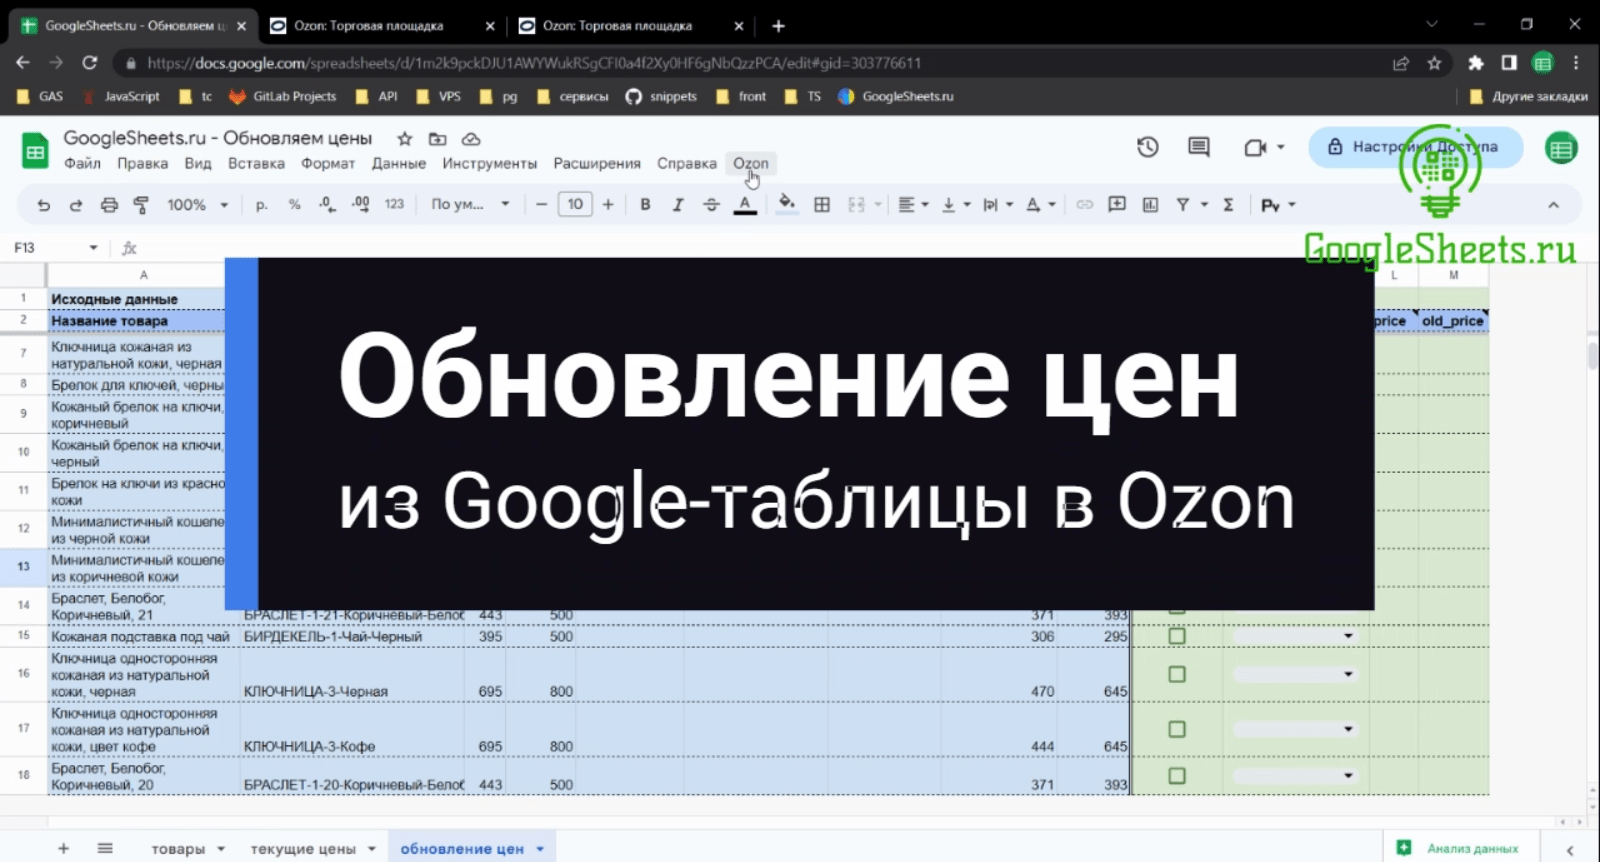This screenshot has width=1600, height=862.
Task: Open version history clock icon
Action: click(1147, 147)
